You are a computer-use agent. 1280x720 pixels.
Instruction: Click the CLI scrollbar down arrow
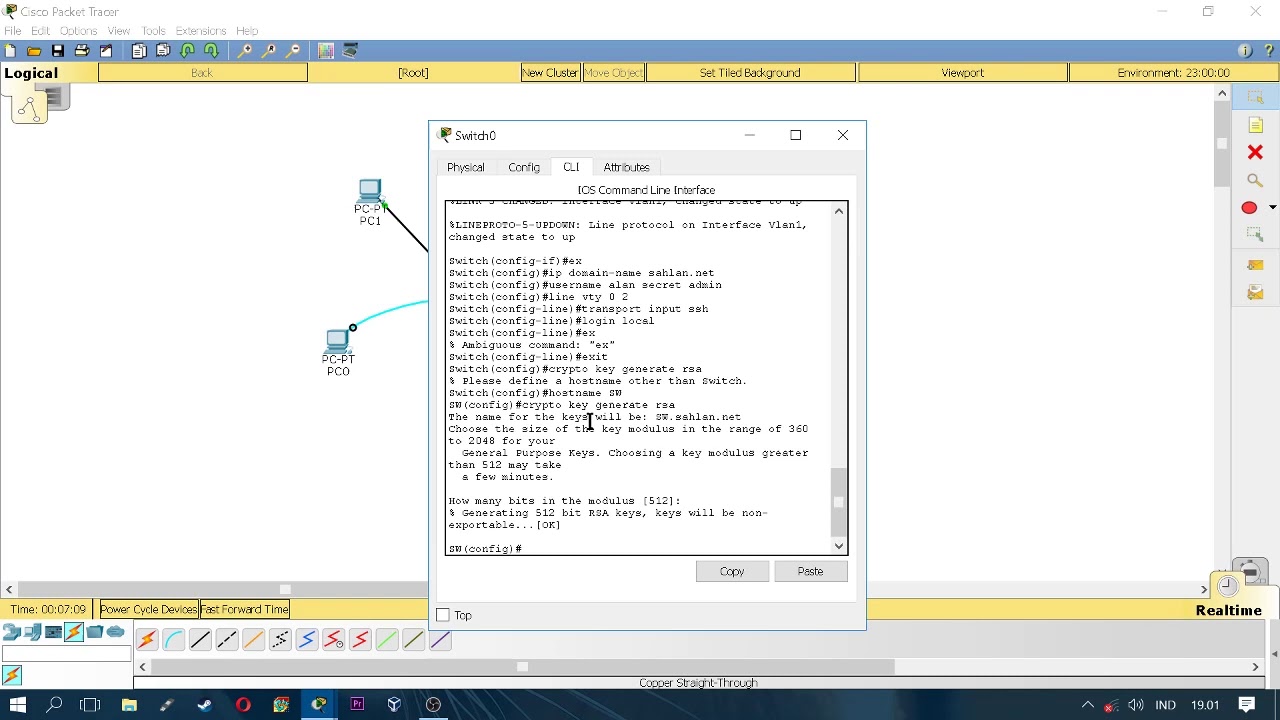point(839,546)
